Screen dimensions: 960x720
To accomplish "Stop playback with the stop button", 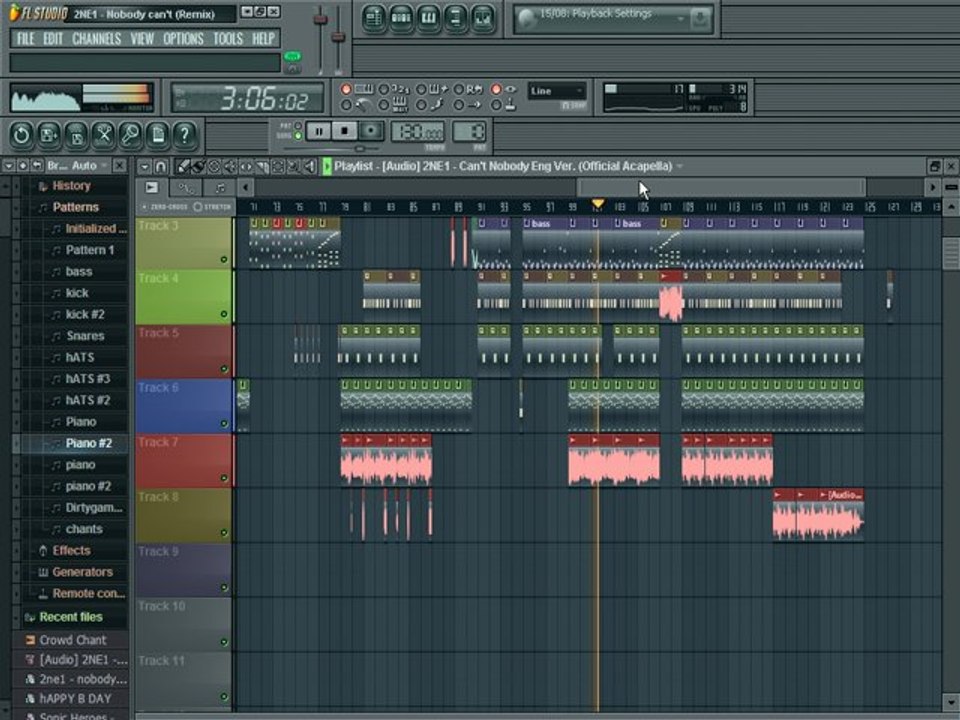I will tap(345, 131).
